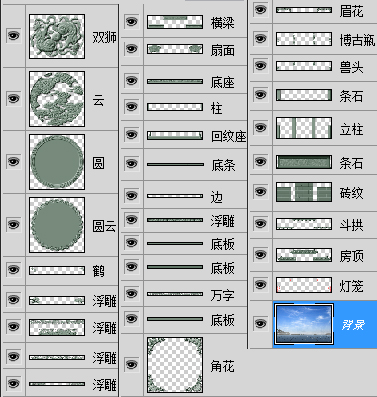Select layer name 双狮
The width and height of the screenshot is (377, 397).
(104, 37)
